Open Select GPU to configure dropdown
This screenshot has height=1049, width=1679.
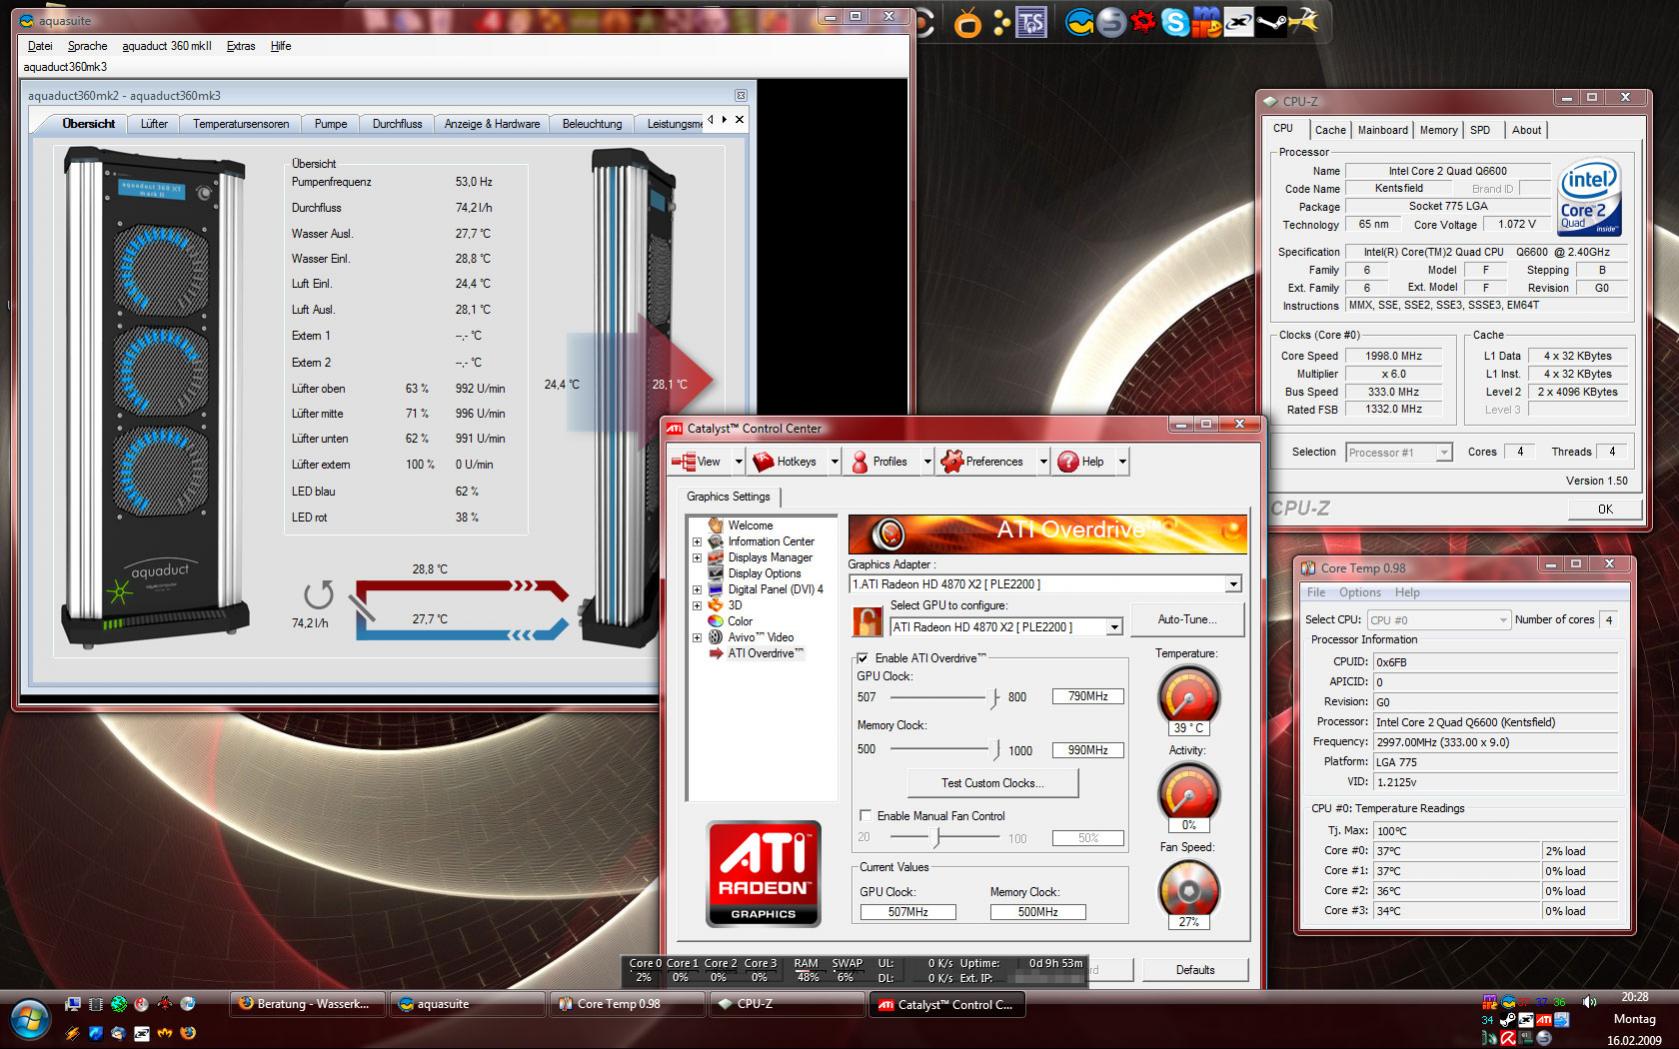click(x=1114, y=627)
